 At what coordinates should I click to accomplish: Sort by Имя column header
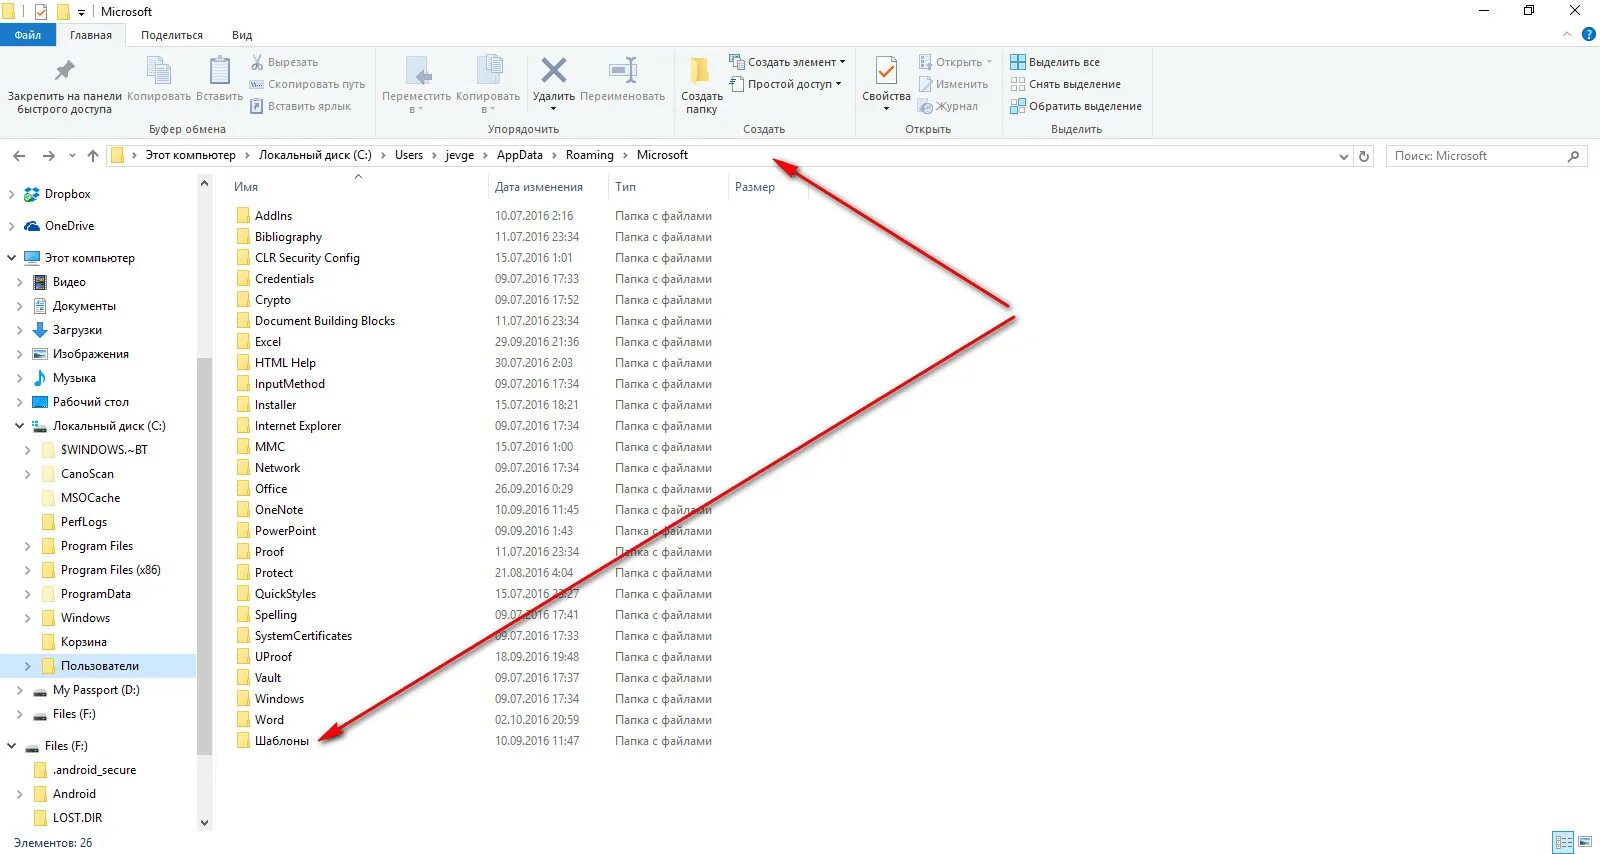click(246, 187)
